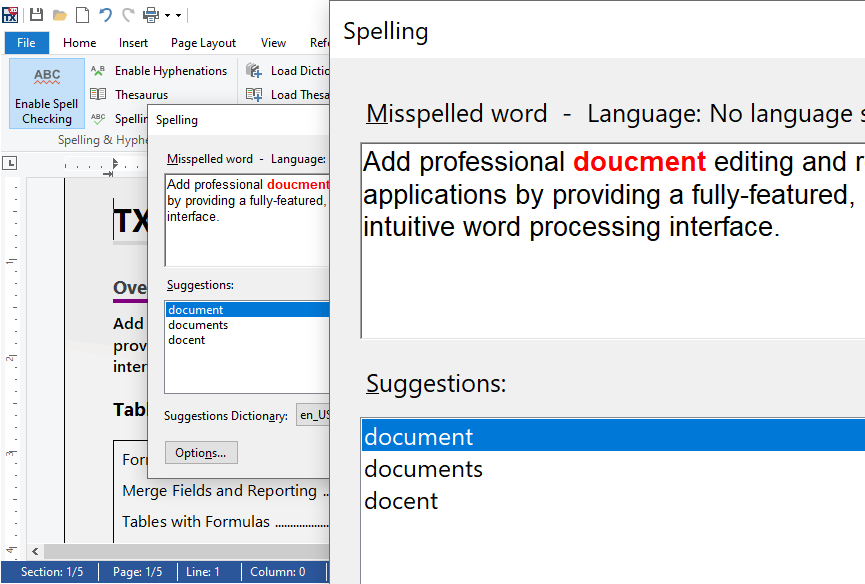Open the quick access toolbar customize arrow
865x584 pixels.
178,16
